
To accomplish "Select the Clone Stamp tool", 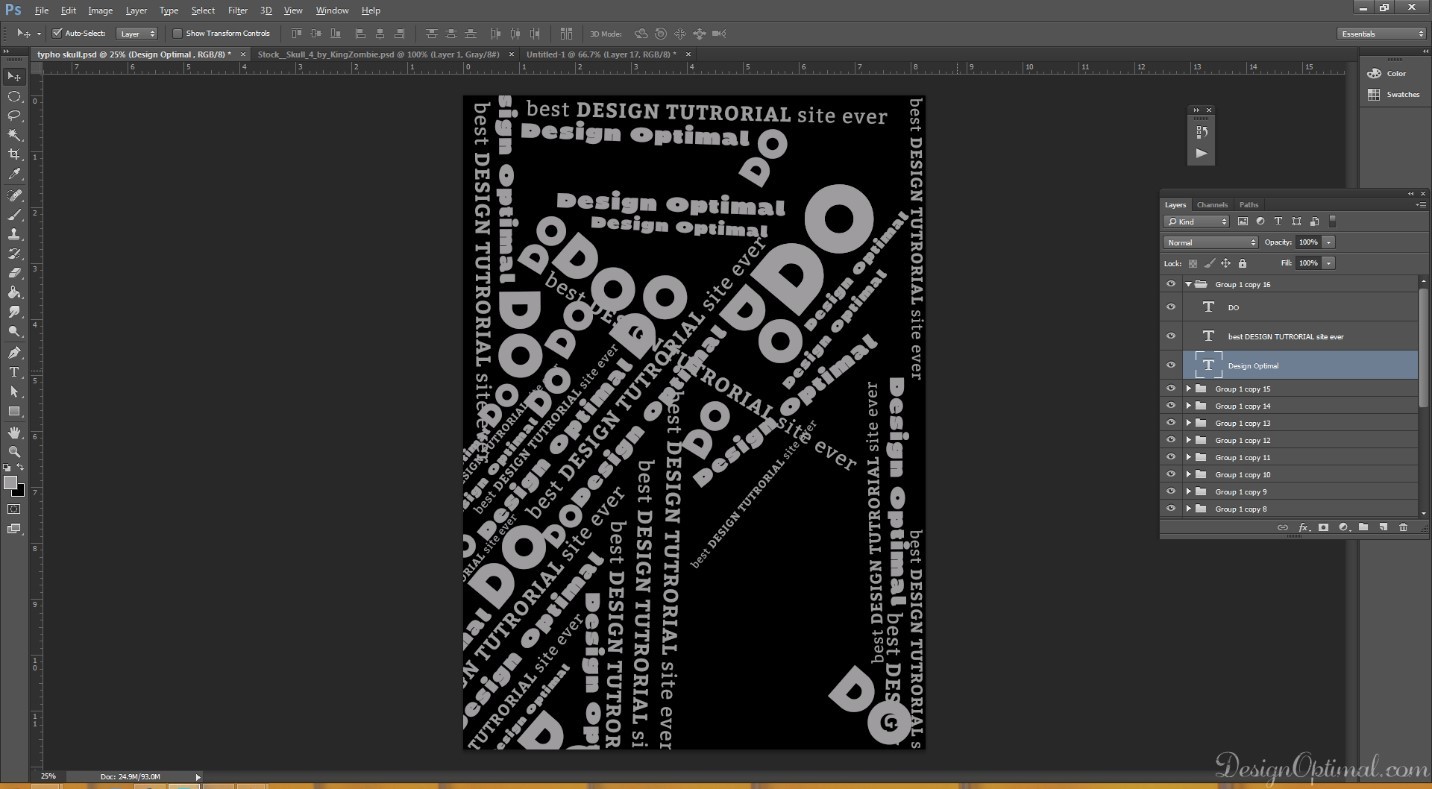I will click(14, 234).
